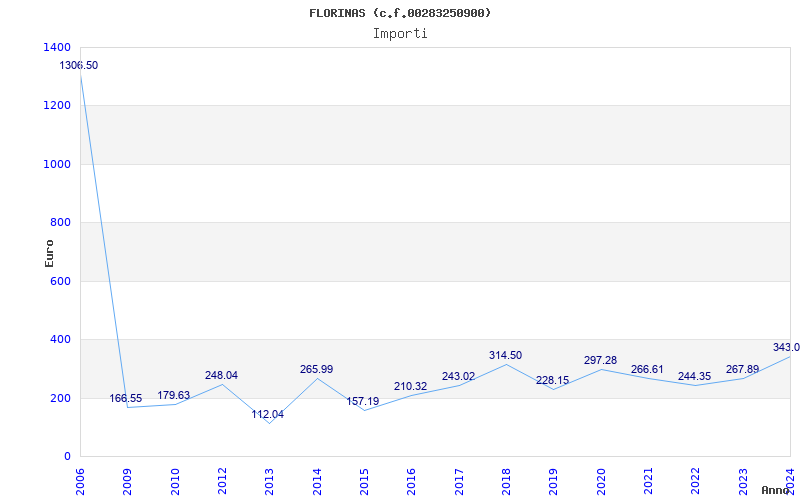800x500 pixels.
Task: Click the 400 y-axis tick label
Action: 61,339
